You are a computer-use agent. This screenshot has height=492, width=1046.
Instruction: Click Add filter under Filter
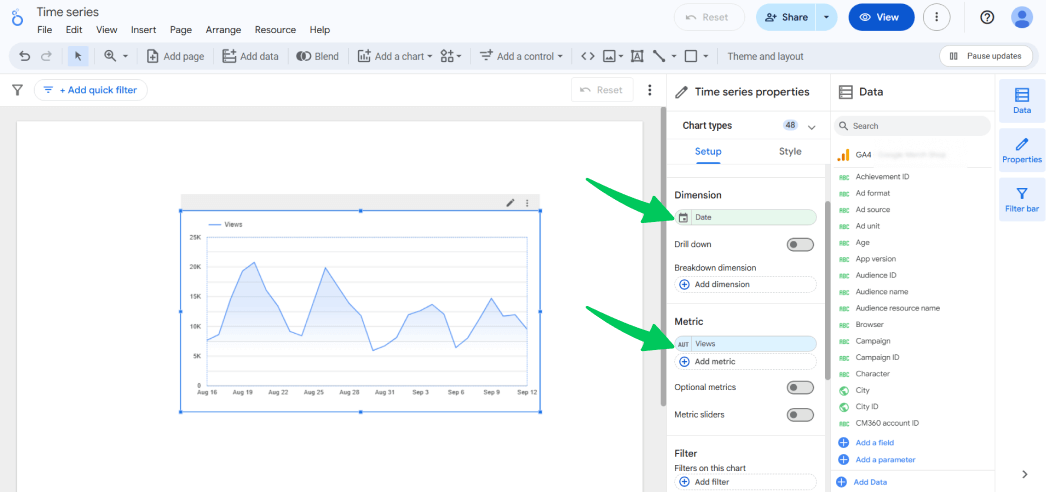pyautogui.click(x=745, y=482)
